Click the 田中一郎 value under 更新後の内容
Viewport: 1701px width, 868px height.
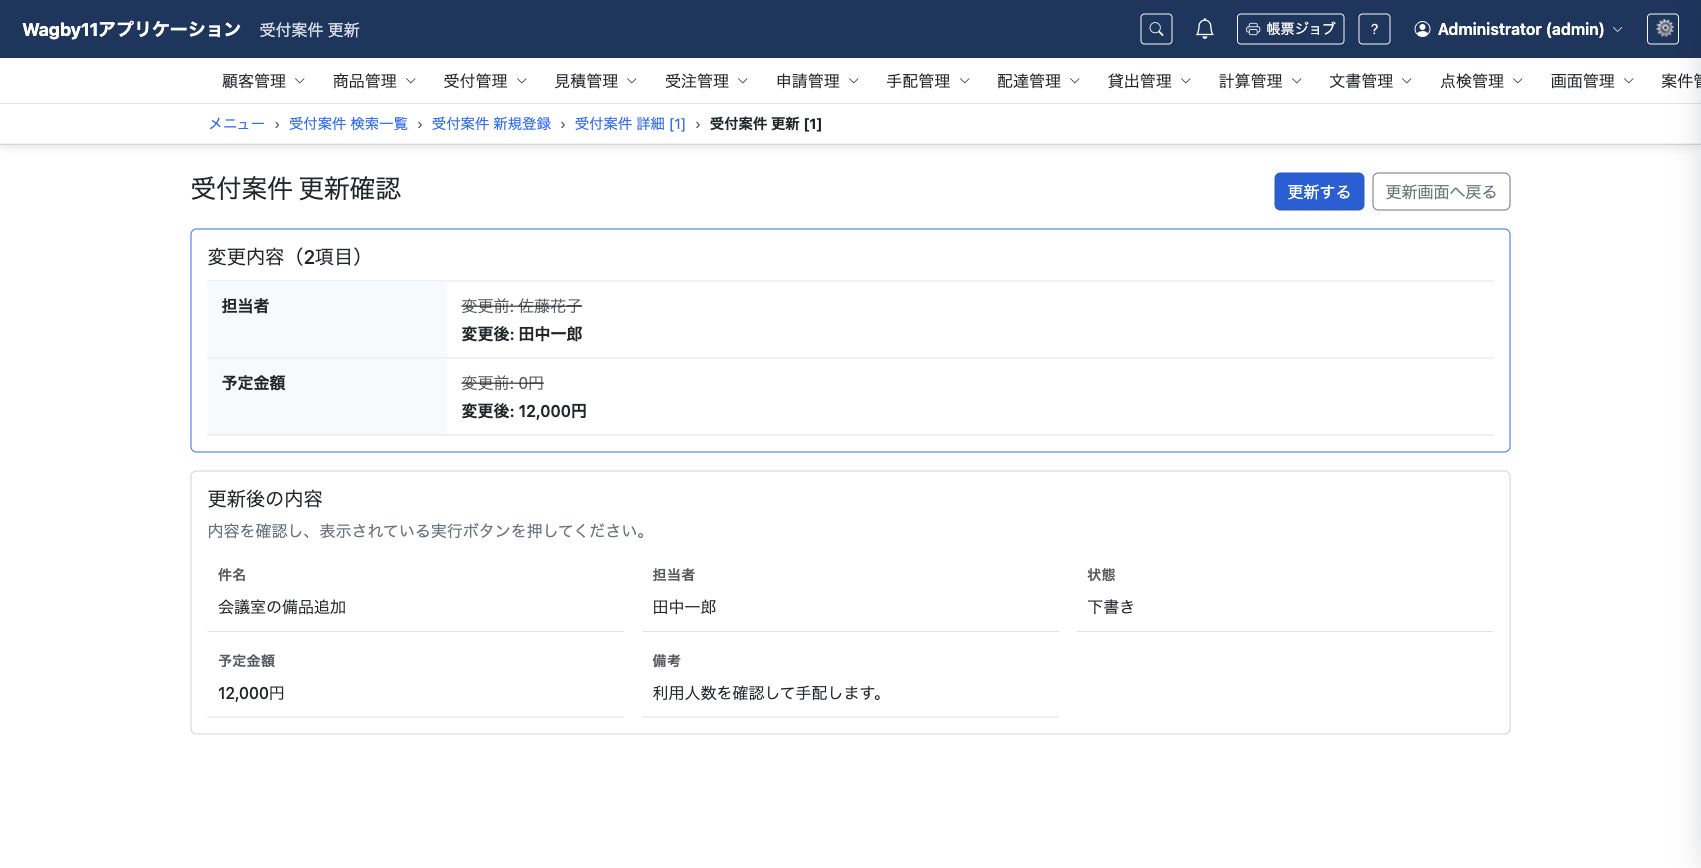(x=684, y=607)
